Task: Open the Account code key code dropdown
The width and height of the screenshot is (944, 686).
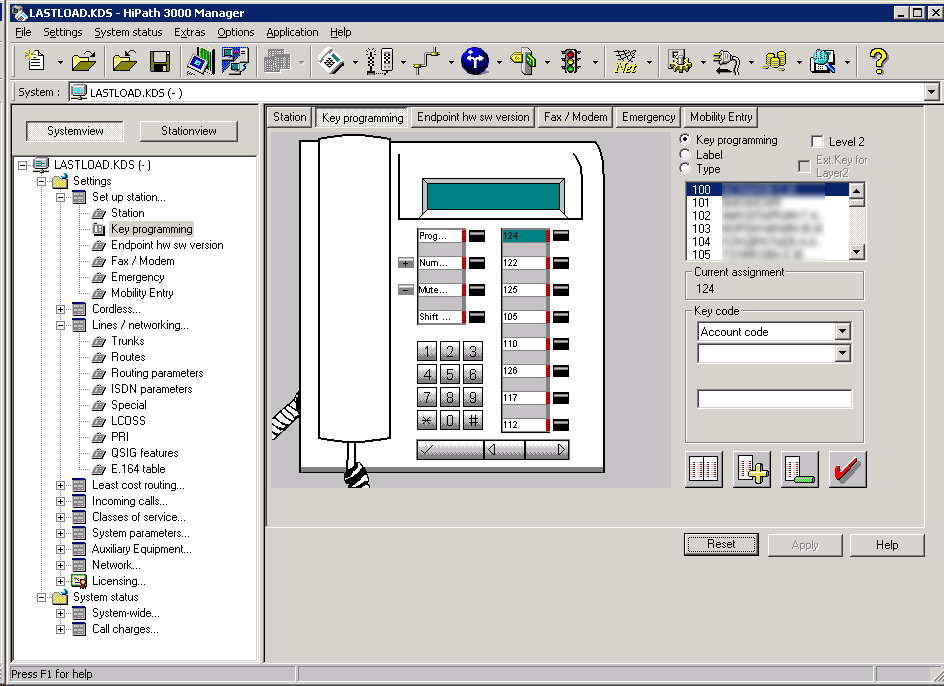Action: pyautogui.click(x=842, y=331)
